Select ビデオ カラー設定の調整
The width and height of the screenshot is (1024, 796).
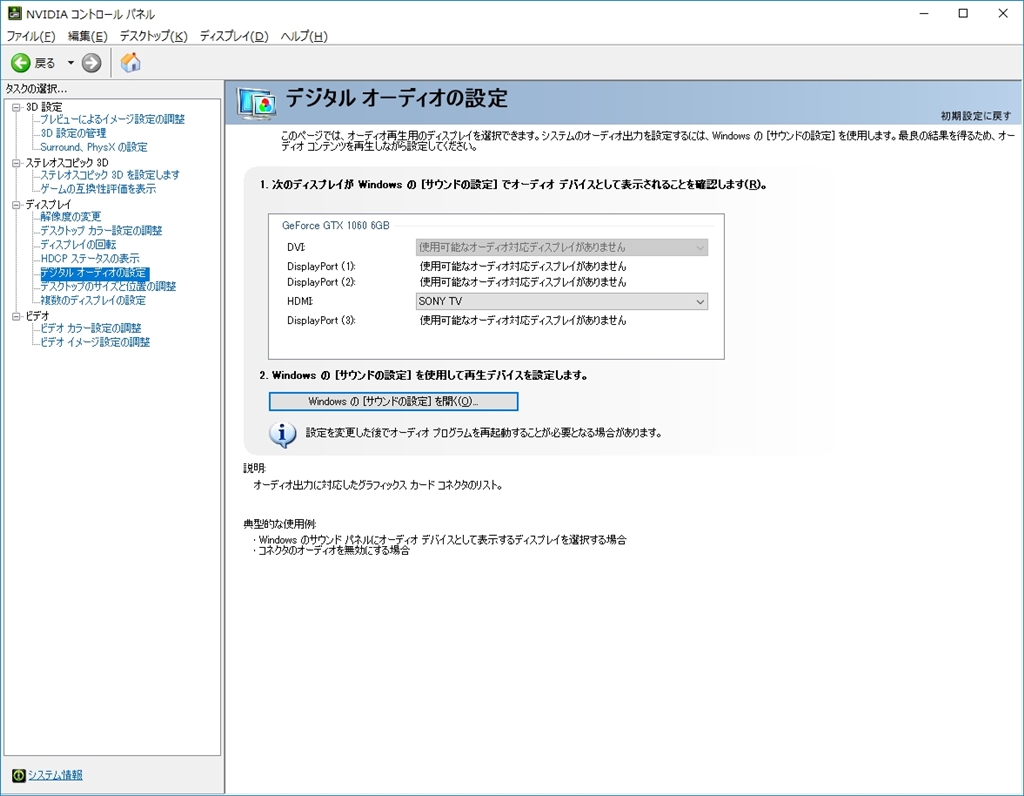[91, 328]
